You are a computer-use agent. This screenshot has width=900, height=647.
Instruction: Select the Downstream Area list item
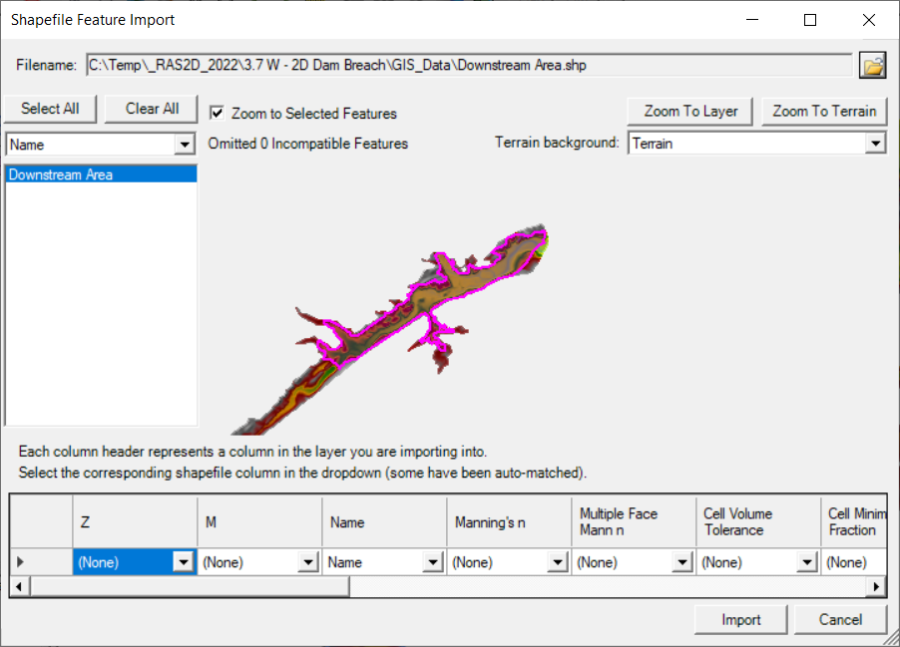pos(101,174)
